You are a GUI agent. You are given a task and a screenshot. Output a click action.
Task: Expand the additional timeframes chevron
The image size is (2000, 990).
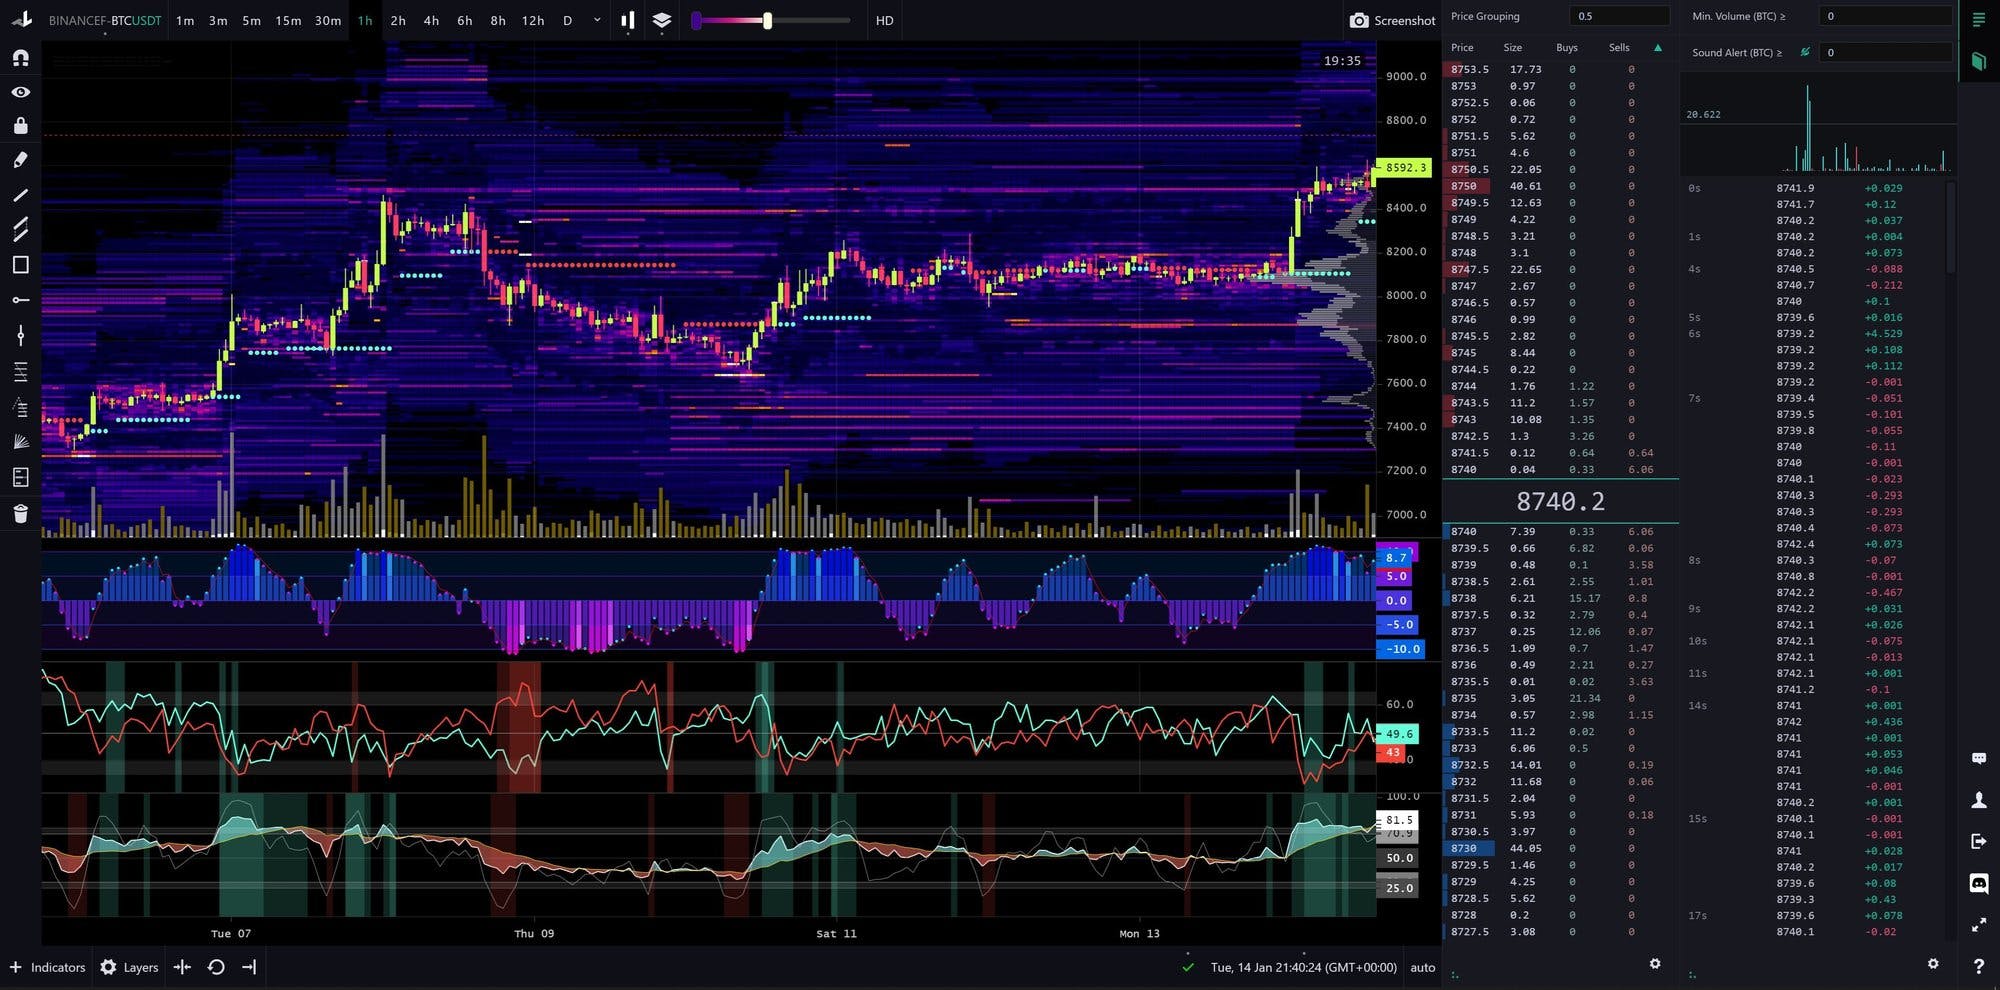(597, 20)
